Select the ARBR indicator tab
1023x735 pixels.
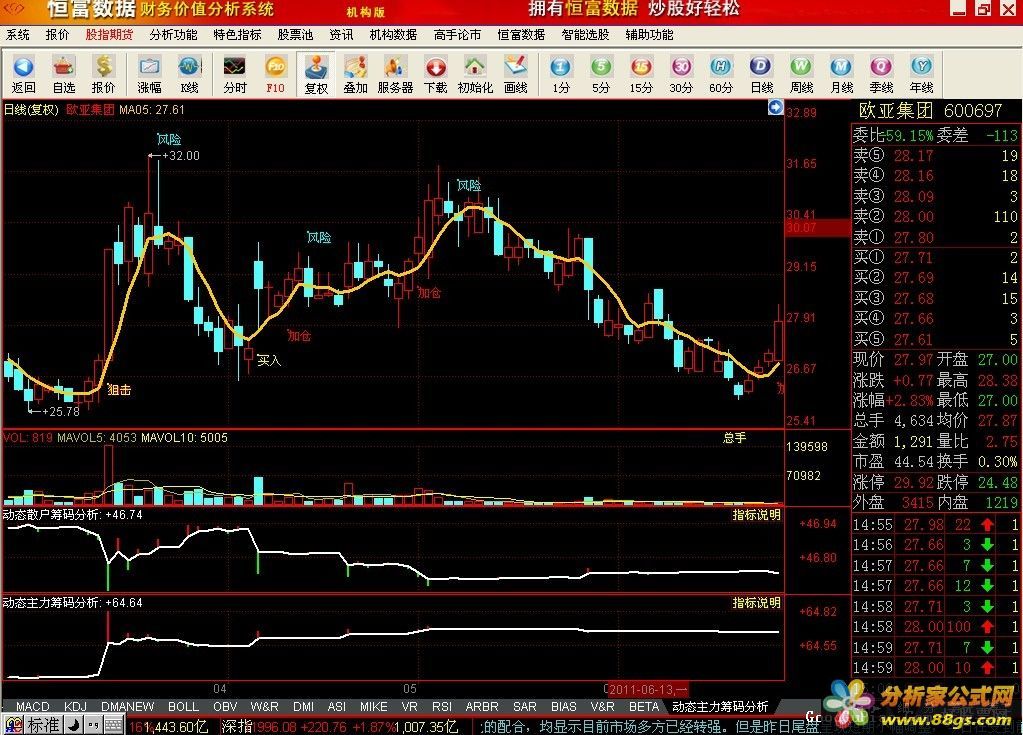481,706
